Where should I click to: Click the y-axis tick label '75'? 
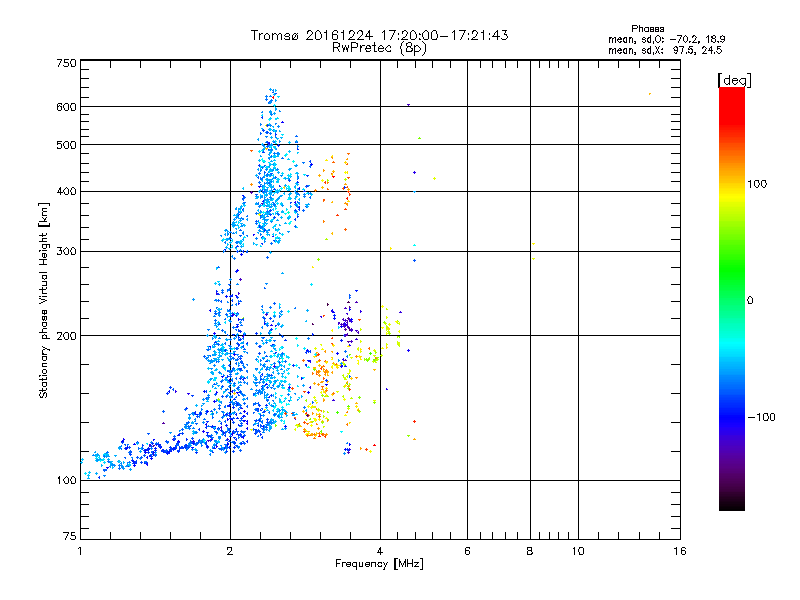pyautogui.click(x=70, y=536)
